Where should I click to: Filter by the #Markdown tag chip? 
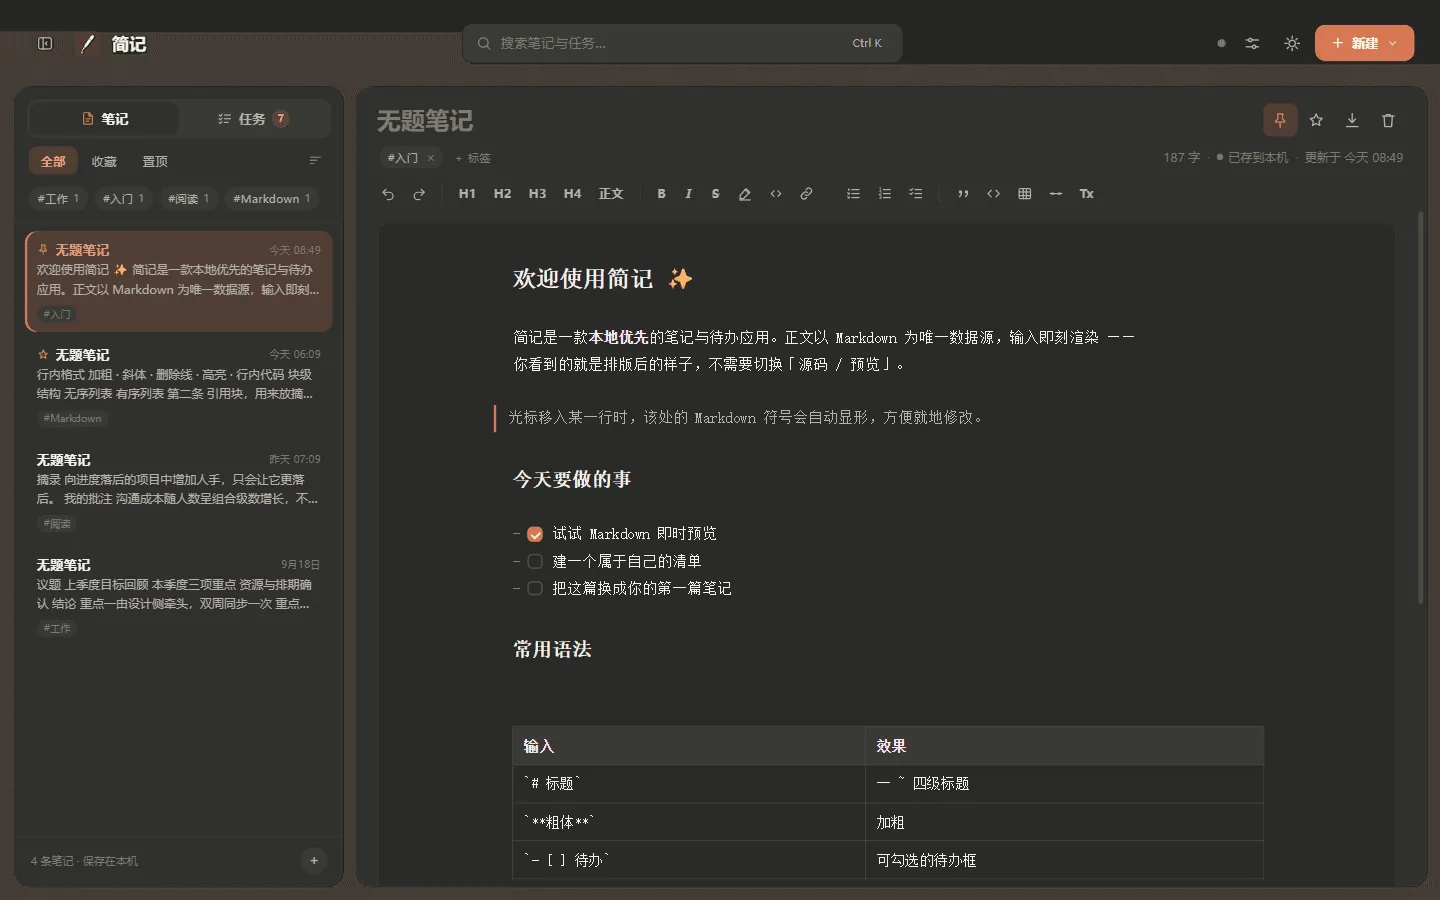(271, 198)
